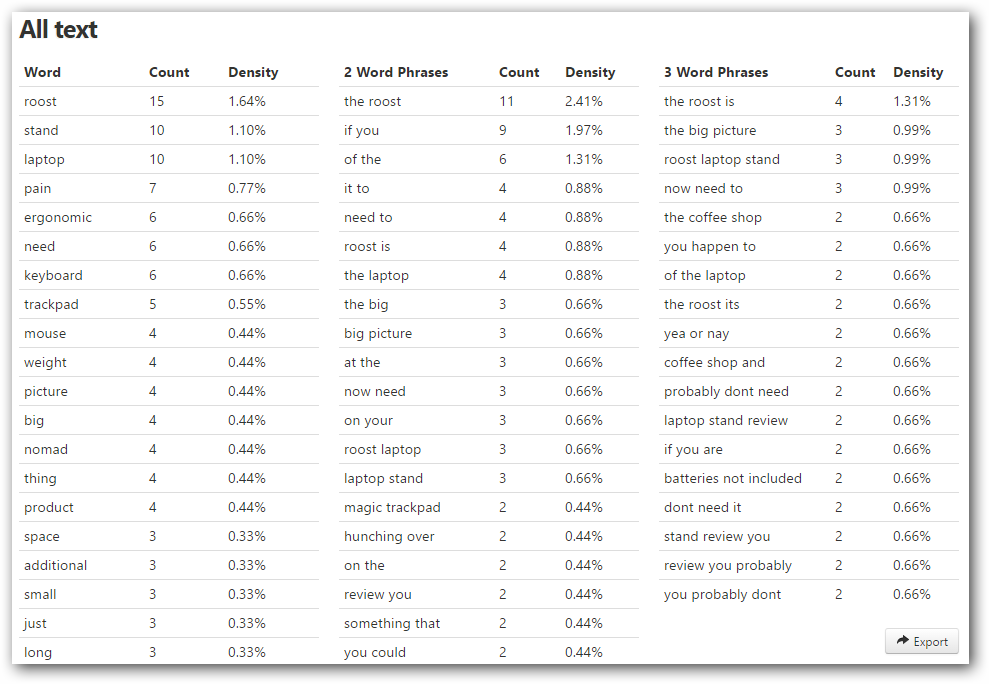Click the Density header beside 3 Word Phrases
Image resolution: width=989 pixels, height=684 pixels.
coord(918,73)
